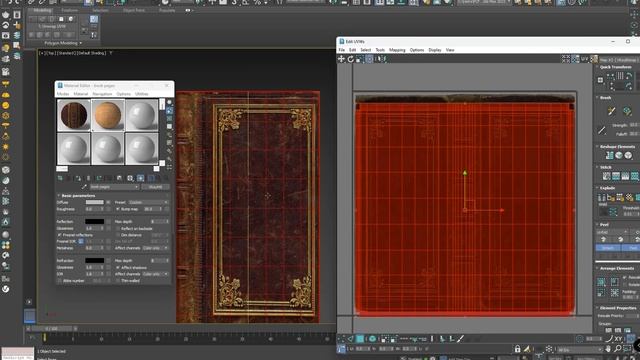This screenshot has width=640, height=360.
Task: Open the Mapping menu in Edit UVWs
Action: coord(397,50)
